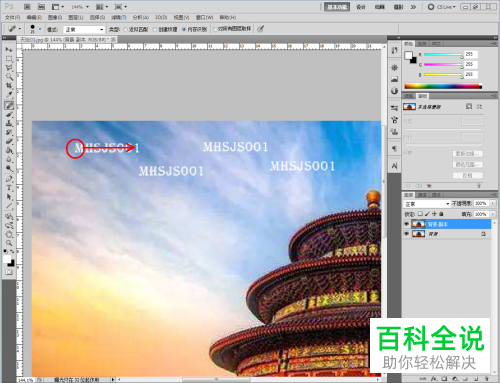
Task: Select the Line shape tool
Action: pyautogui.click(x=9, y=206)
